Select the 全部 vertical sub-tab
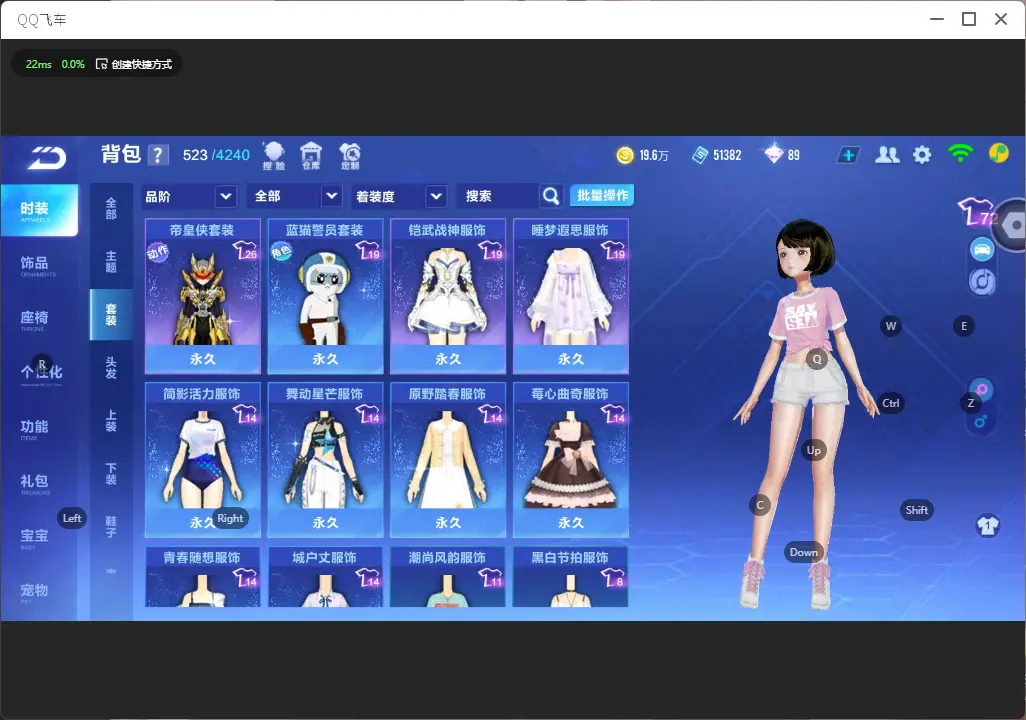Screen dimensions: 1026x720 pos(111,209)
